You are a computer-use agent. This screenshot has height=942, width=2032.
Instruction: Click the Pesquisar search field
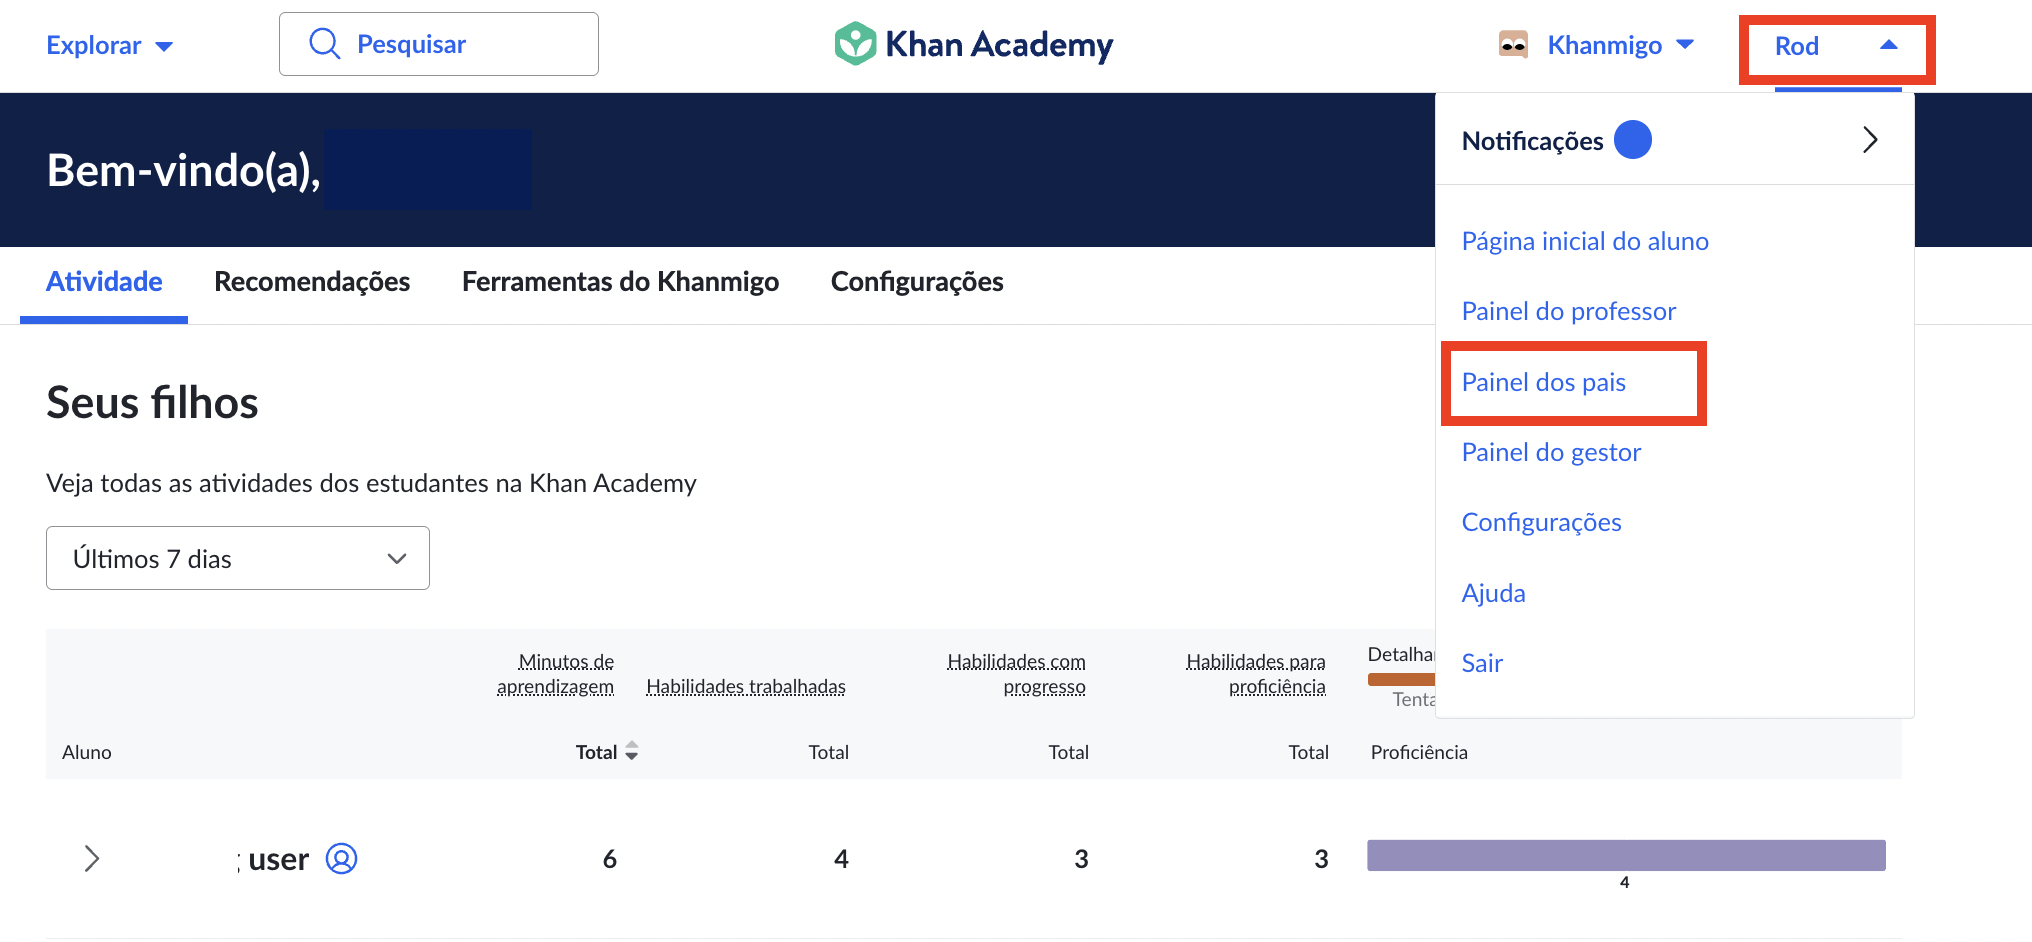[x=439, y=44]
